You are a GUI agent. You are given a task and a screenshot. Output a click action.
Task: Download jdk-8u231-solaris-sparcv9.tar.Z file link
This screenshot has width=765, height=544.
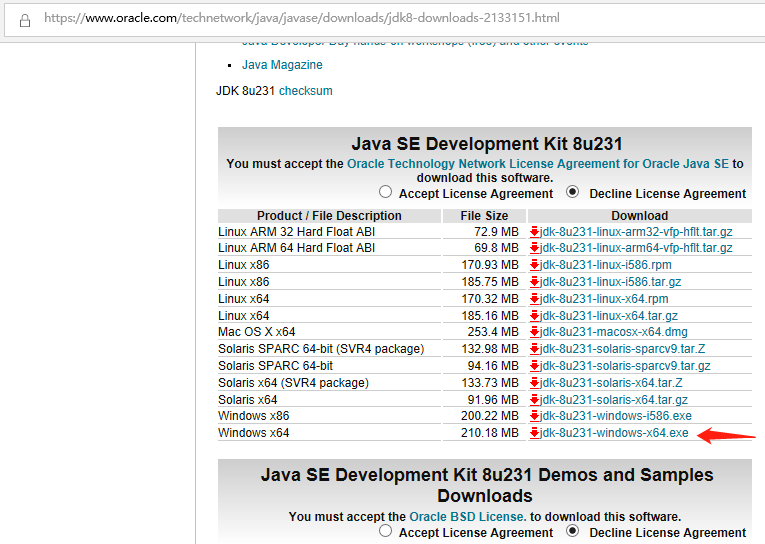pyautogui.click(x=623, y=349)
